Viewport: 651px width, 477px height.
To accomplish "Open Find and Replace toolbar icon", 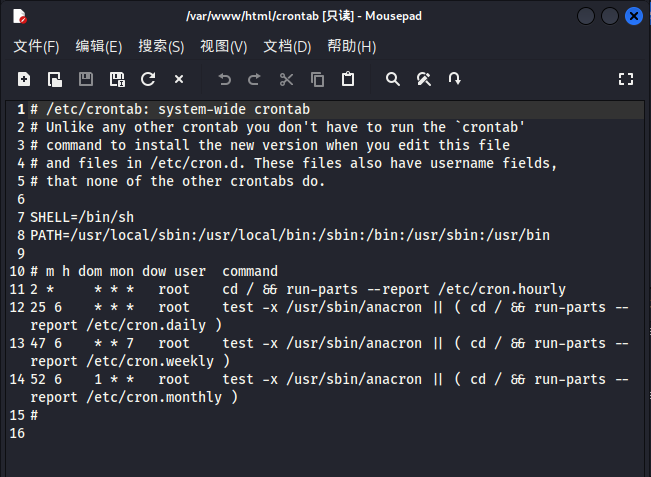I will coord(424,79).
